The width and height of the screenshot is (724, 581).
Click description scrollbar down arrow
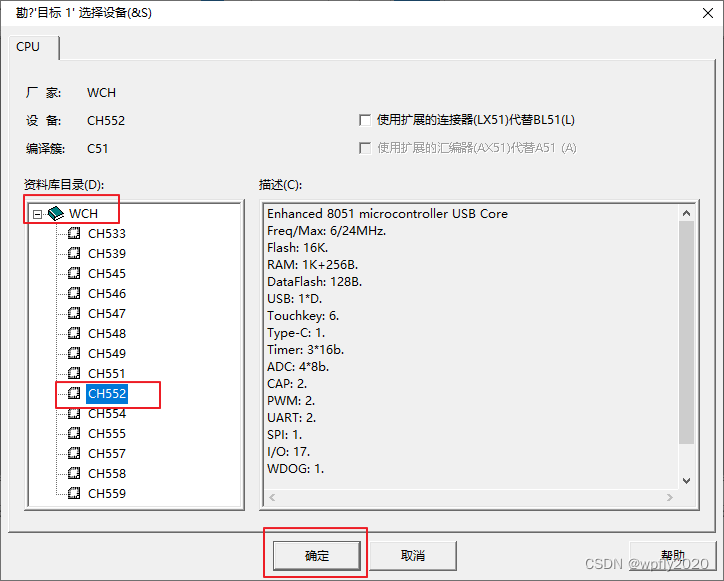click(686, 481)
